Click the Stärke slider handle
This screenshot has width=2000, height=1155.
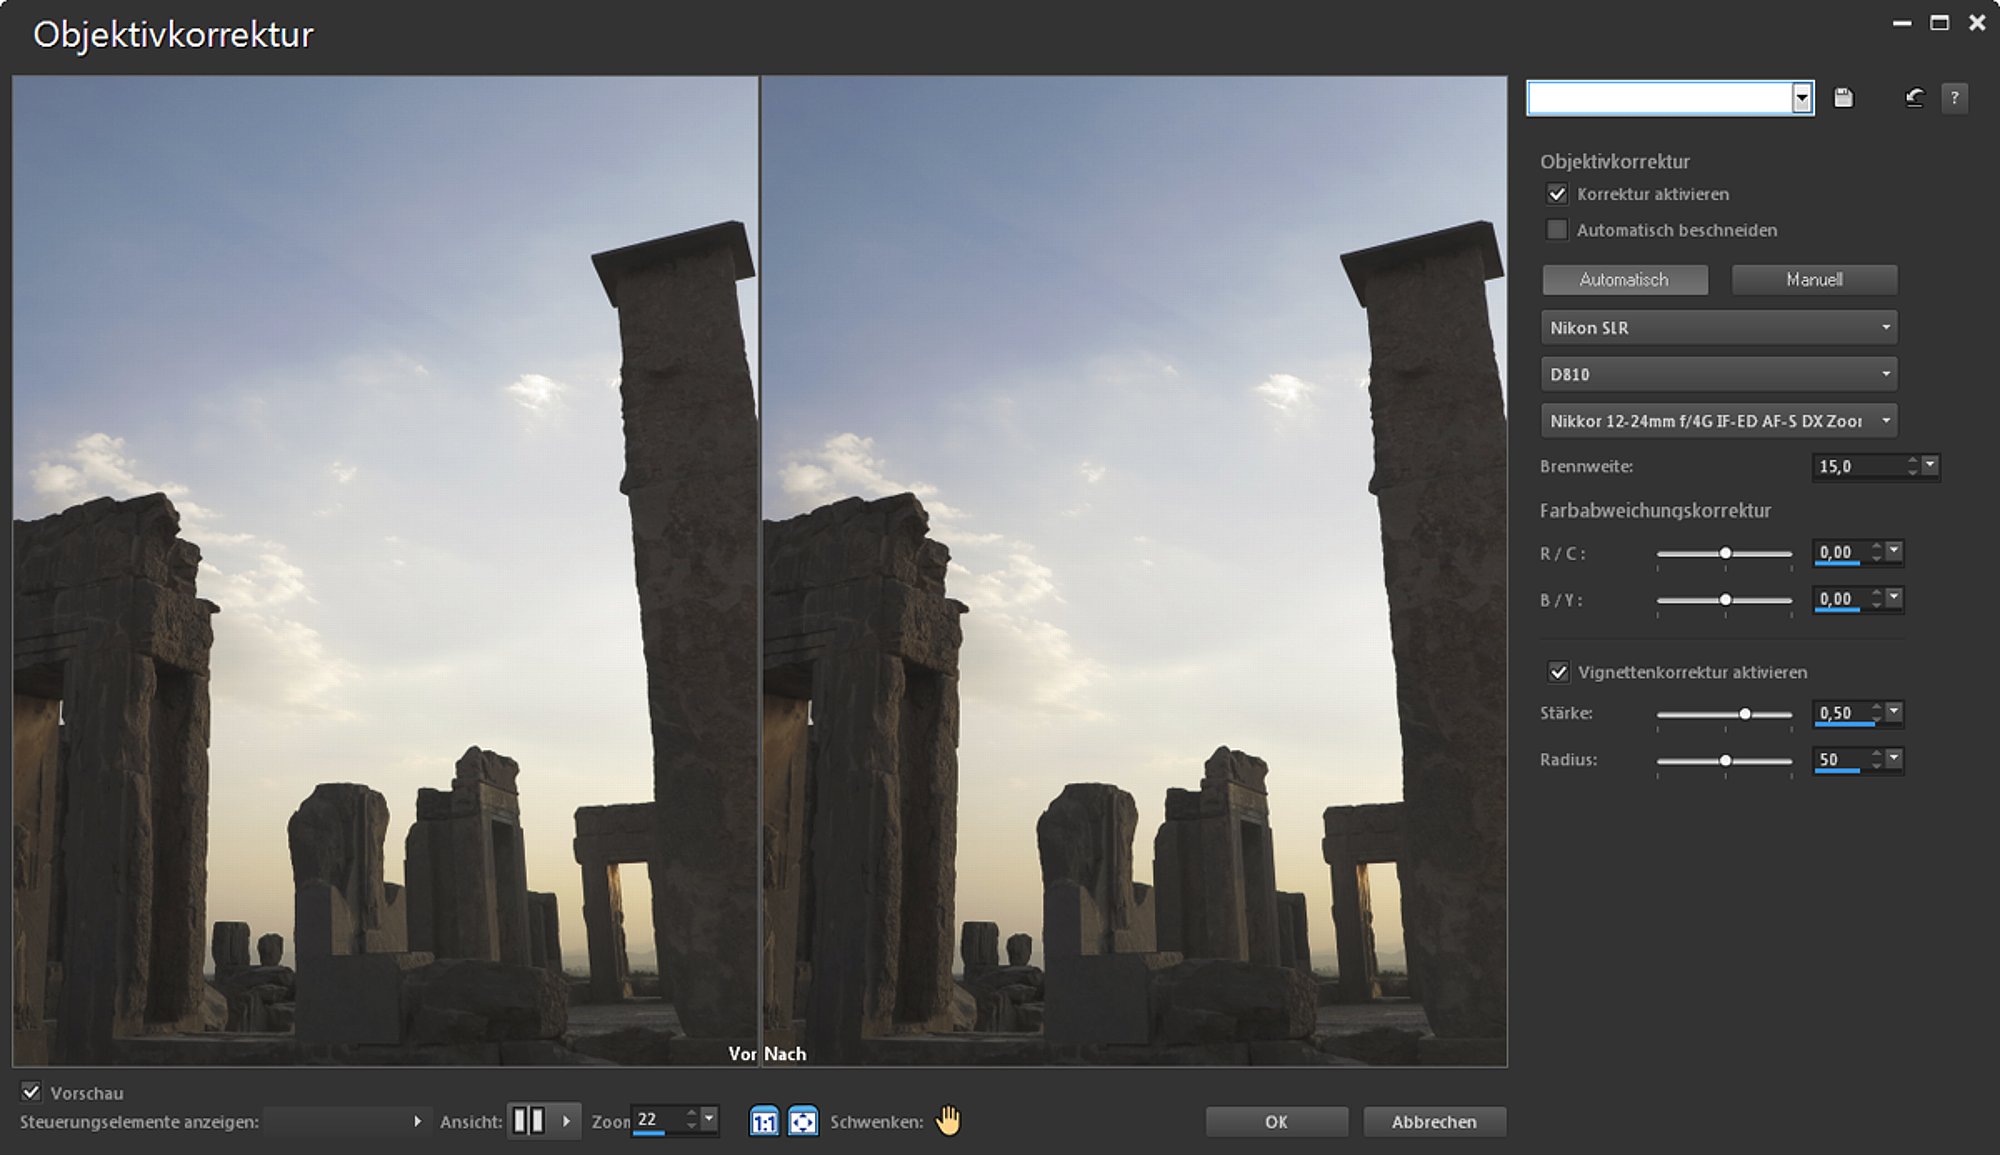point(1745,714)
